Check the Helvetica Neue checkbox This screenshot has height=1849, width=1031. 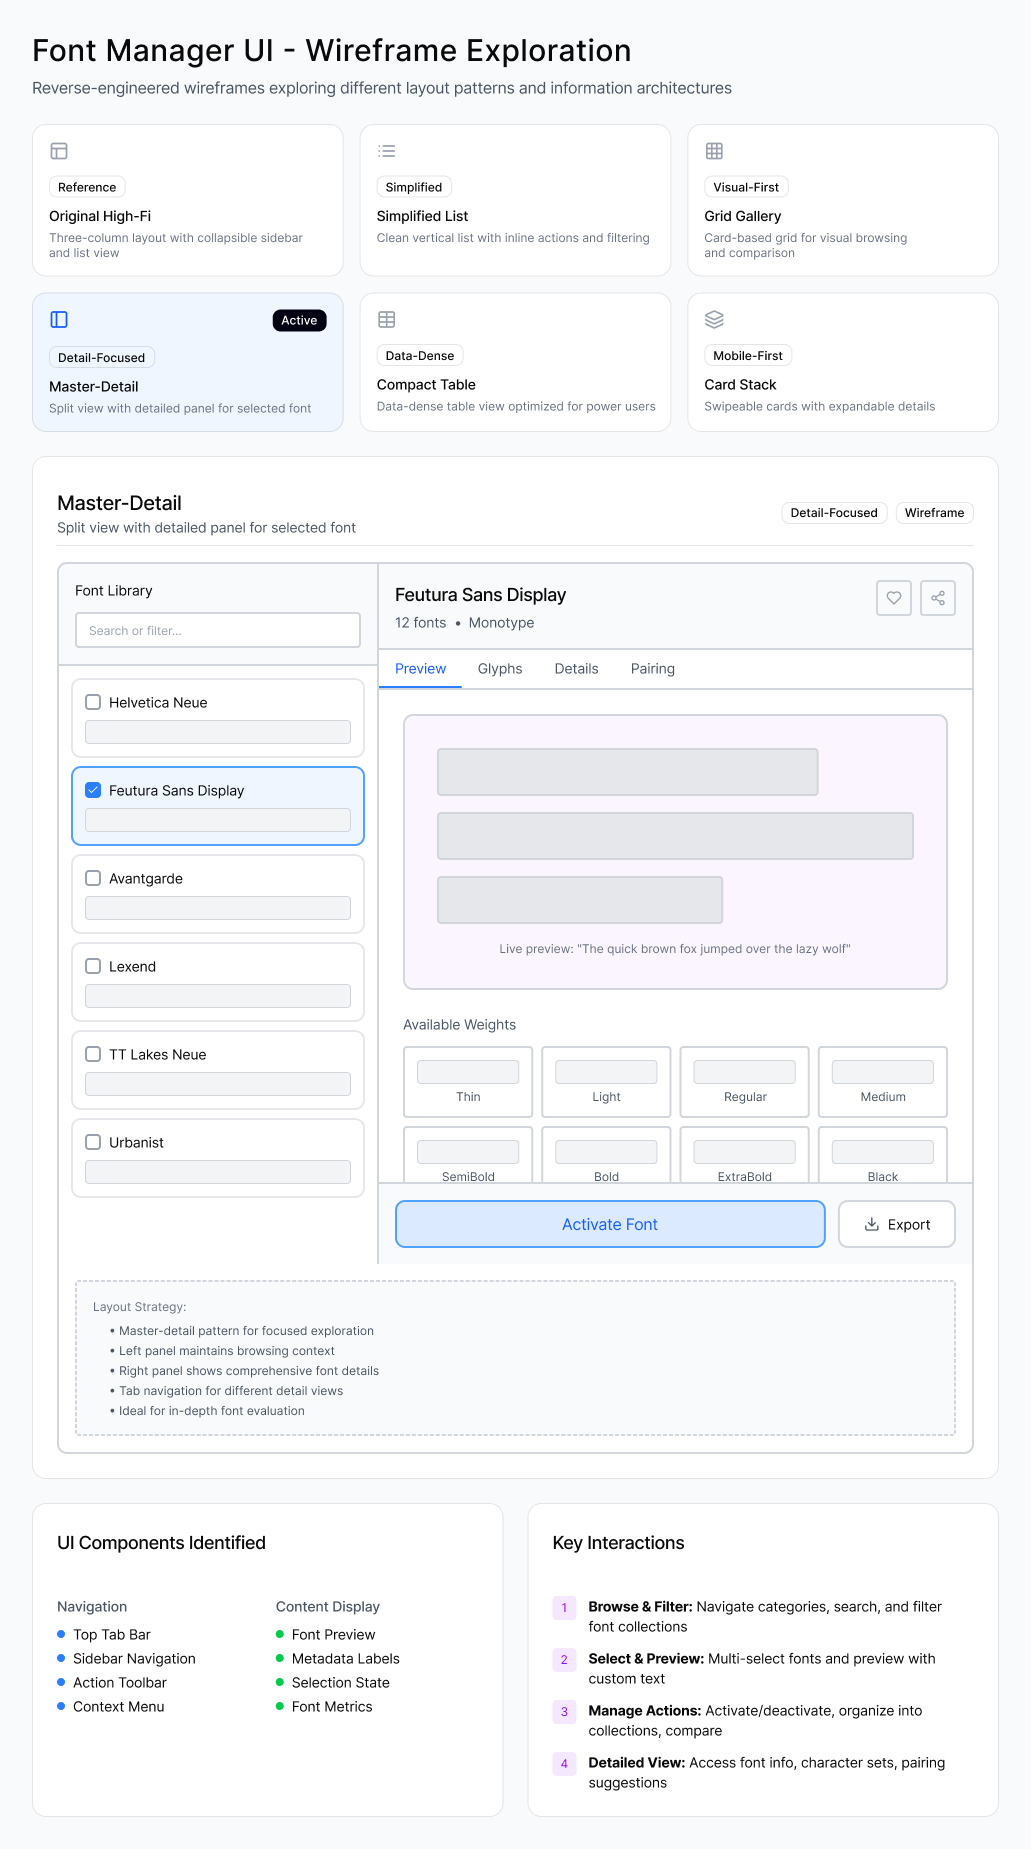[x=93, y=702]
